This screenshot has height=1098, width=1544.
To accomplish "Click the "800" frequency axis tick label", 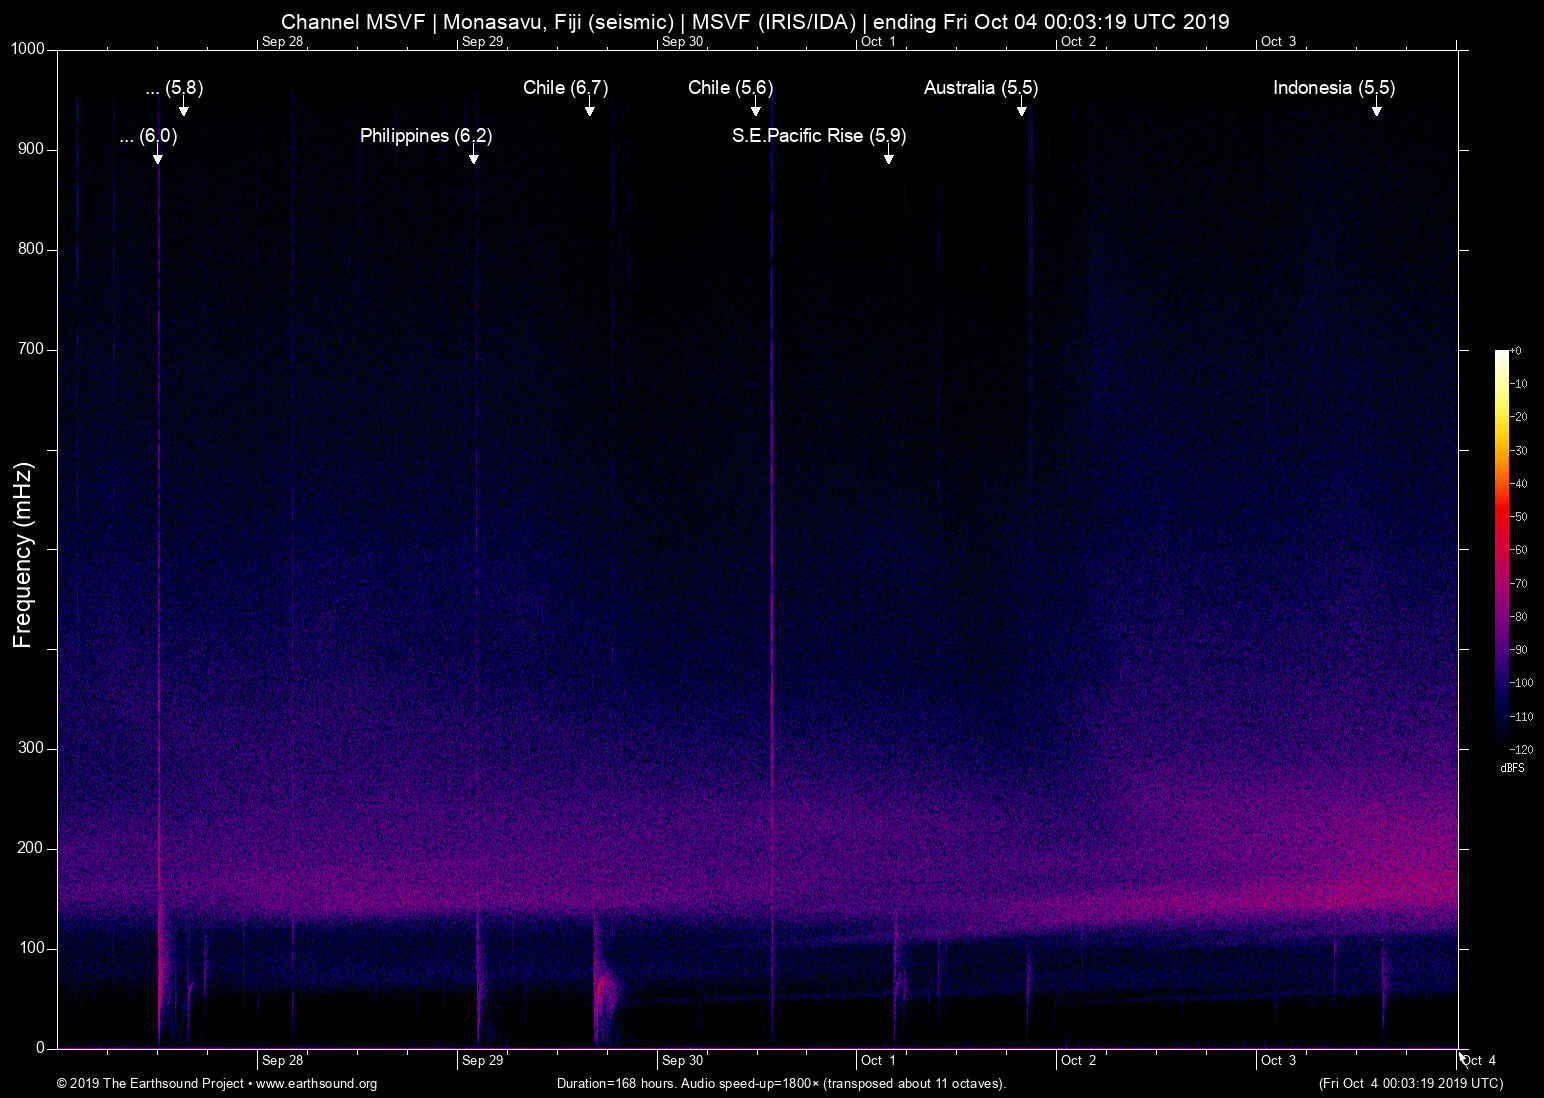I will pos(32,249).
